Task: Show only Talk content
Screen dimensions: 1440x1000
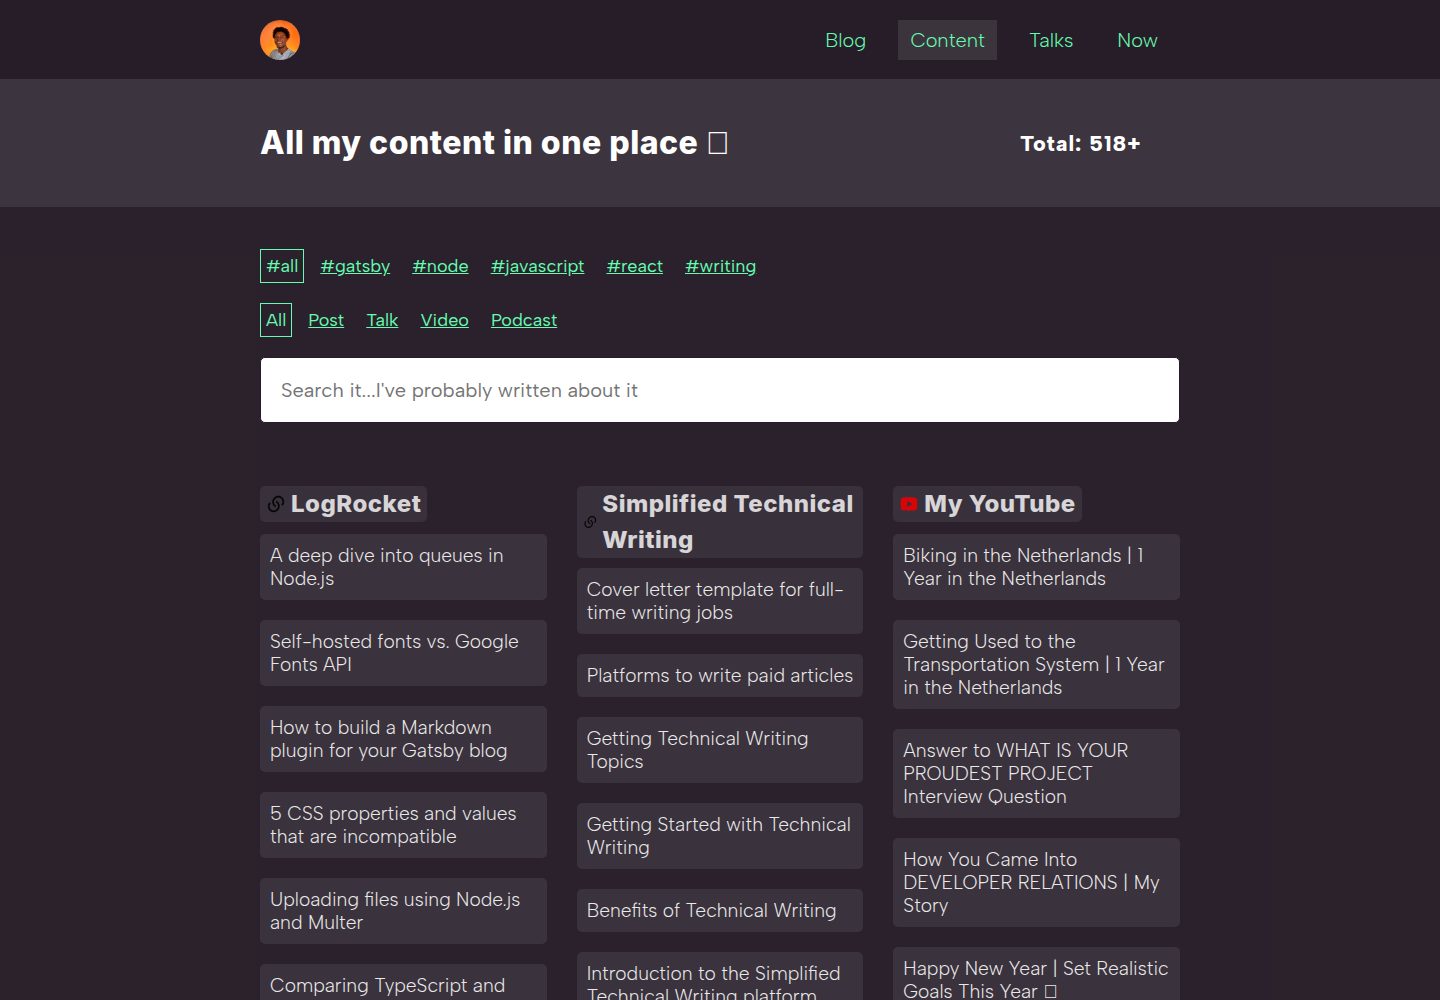Action: point(382,320)
